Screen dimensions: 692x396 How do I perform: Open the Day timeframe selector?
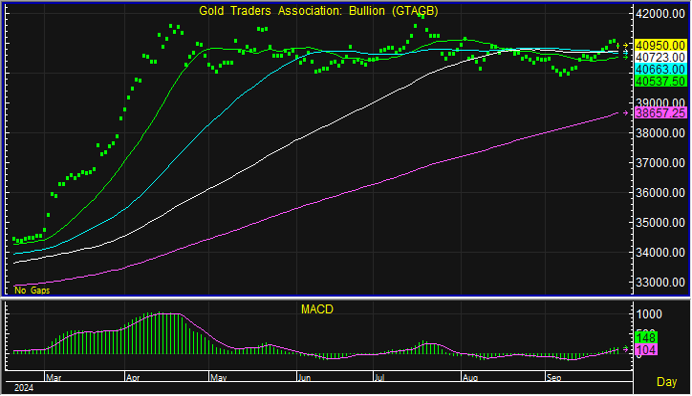[666, 382]
